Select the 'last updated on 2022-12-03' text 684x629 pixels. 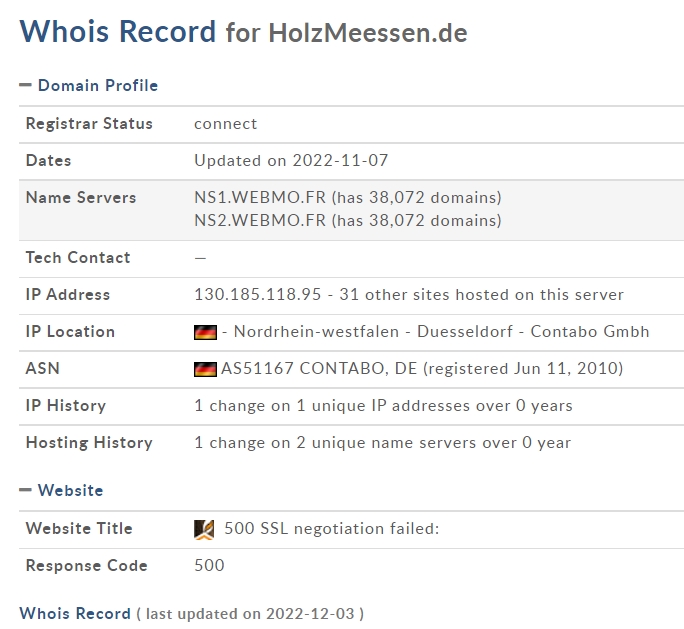pos(250,614)
